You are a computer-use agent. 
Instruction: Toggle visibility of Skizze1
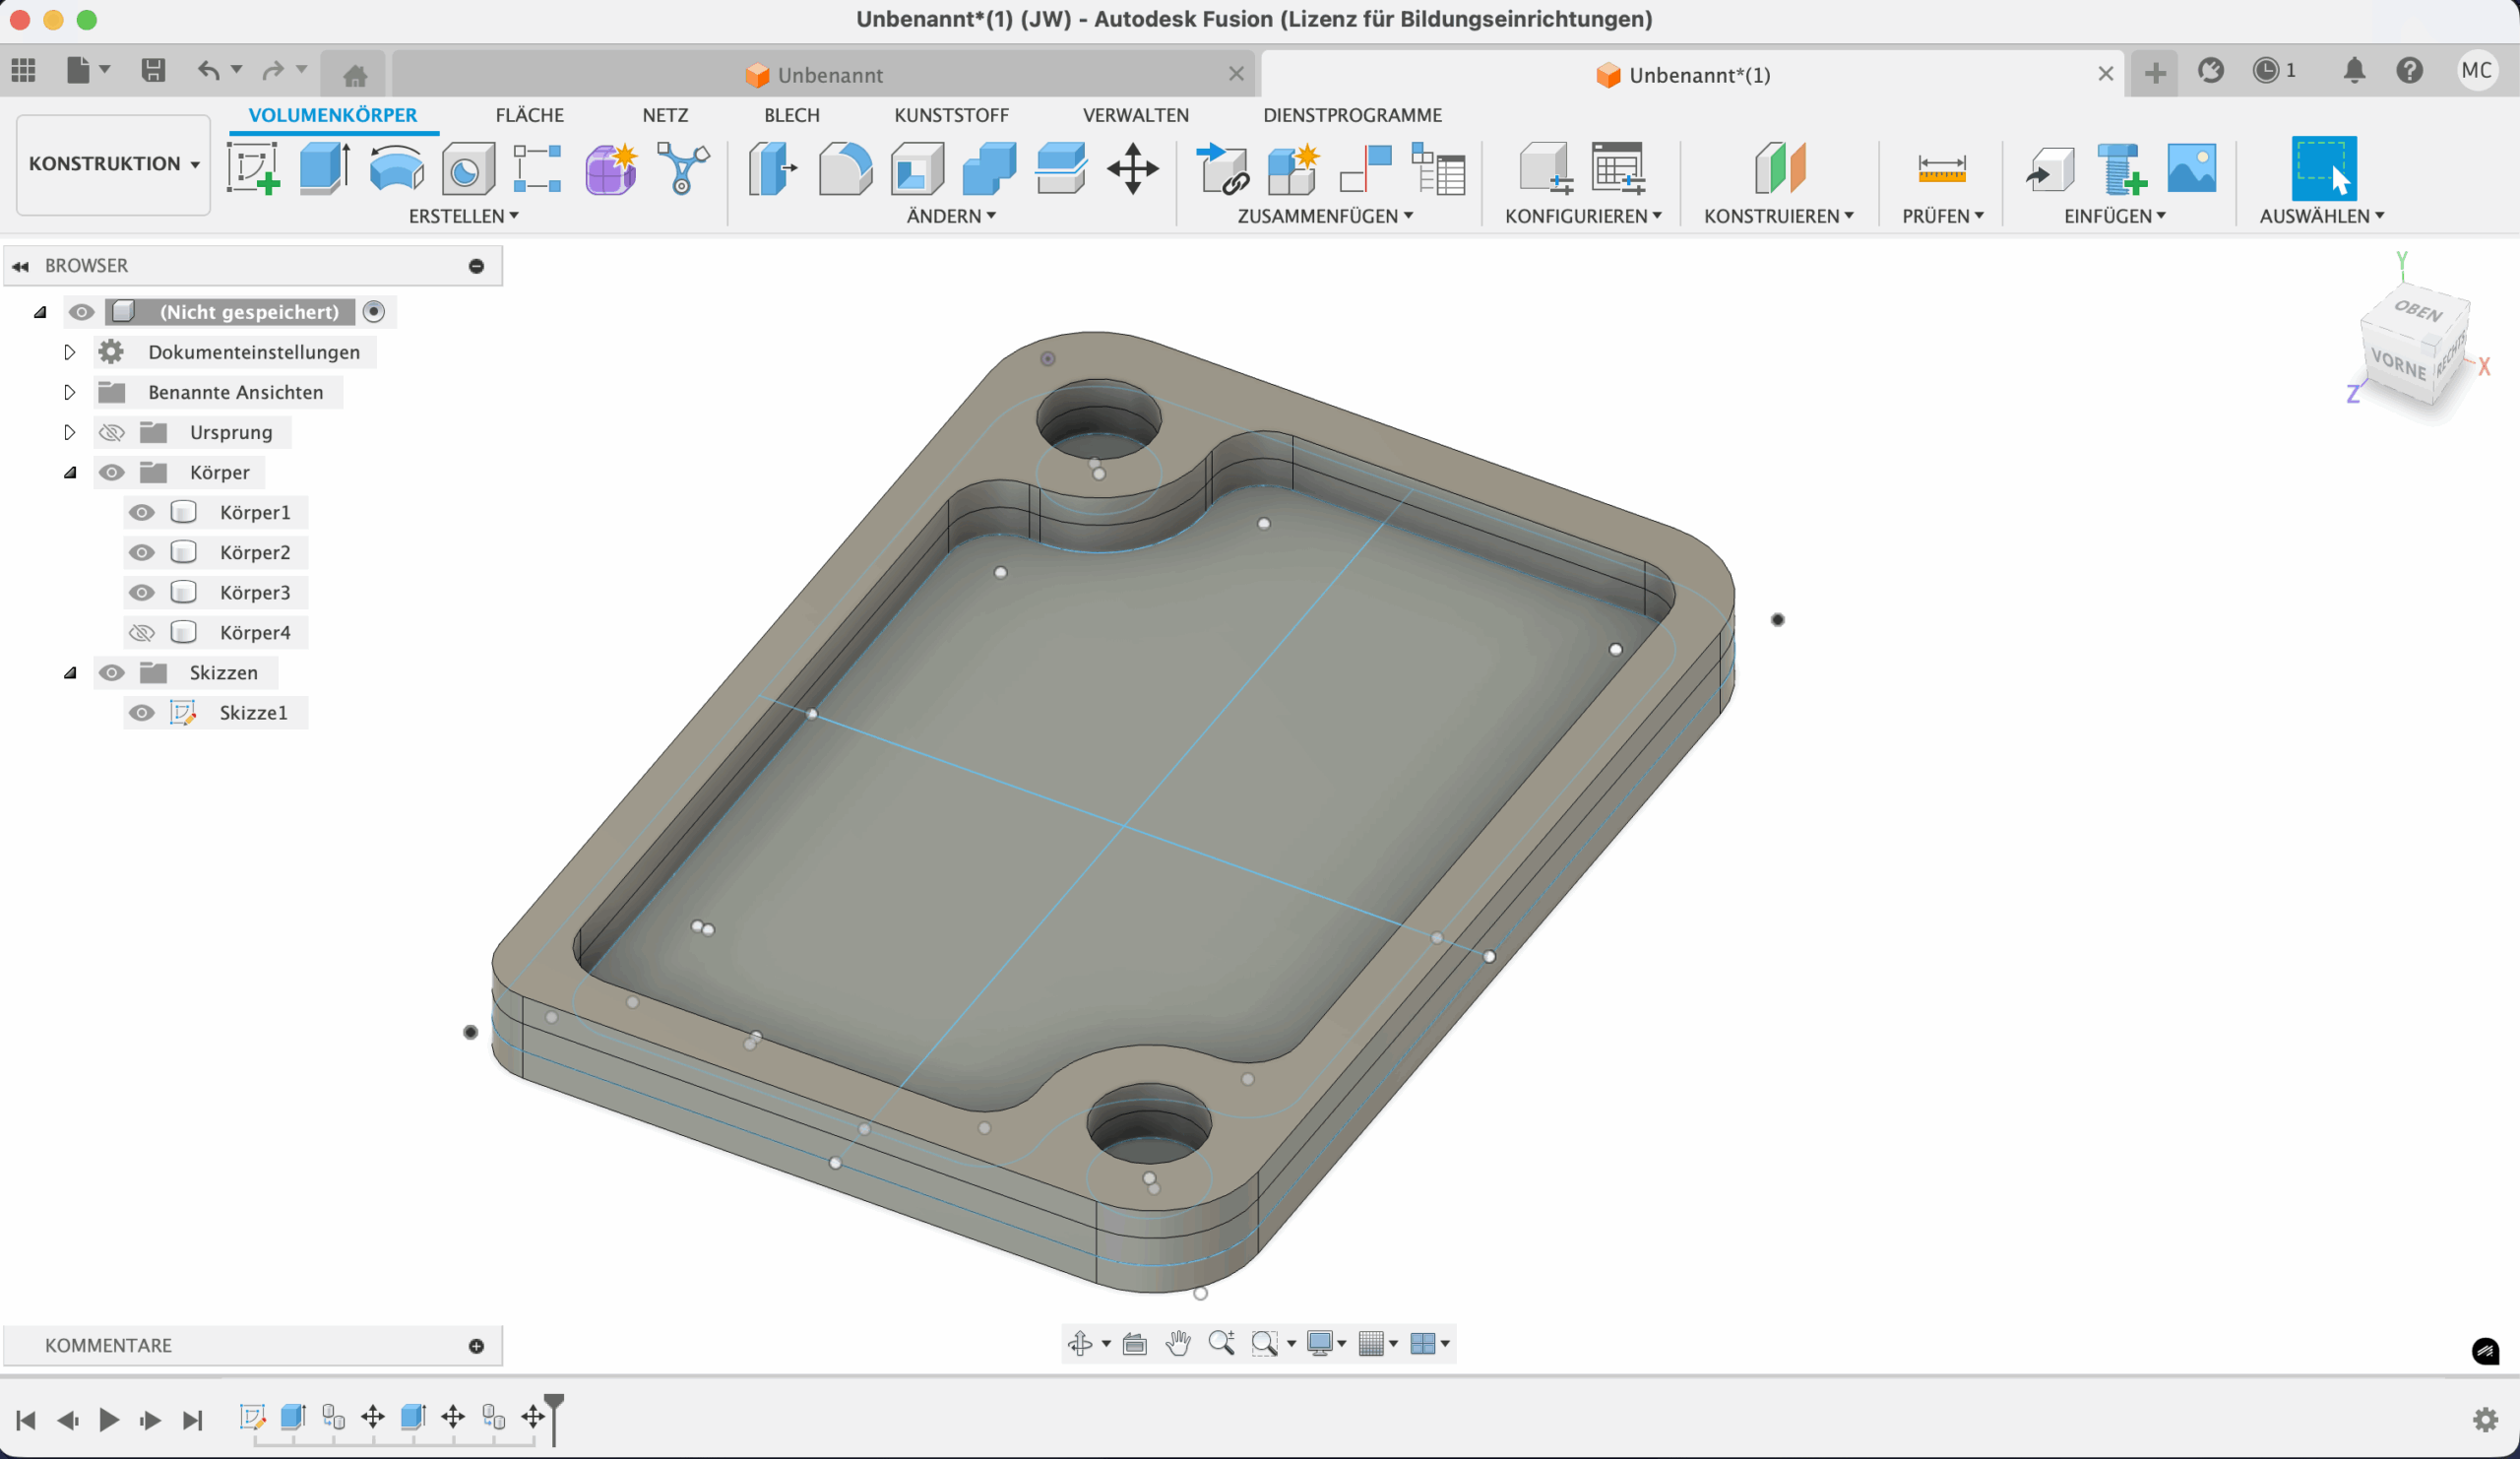click(x=142, y=713)
